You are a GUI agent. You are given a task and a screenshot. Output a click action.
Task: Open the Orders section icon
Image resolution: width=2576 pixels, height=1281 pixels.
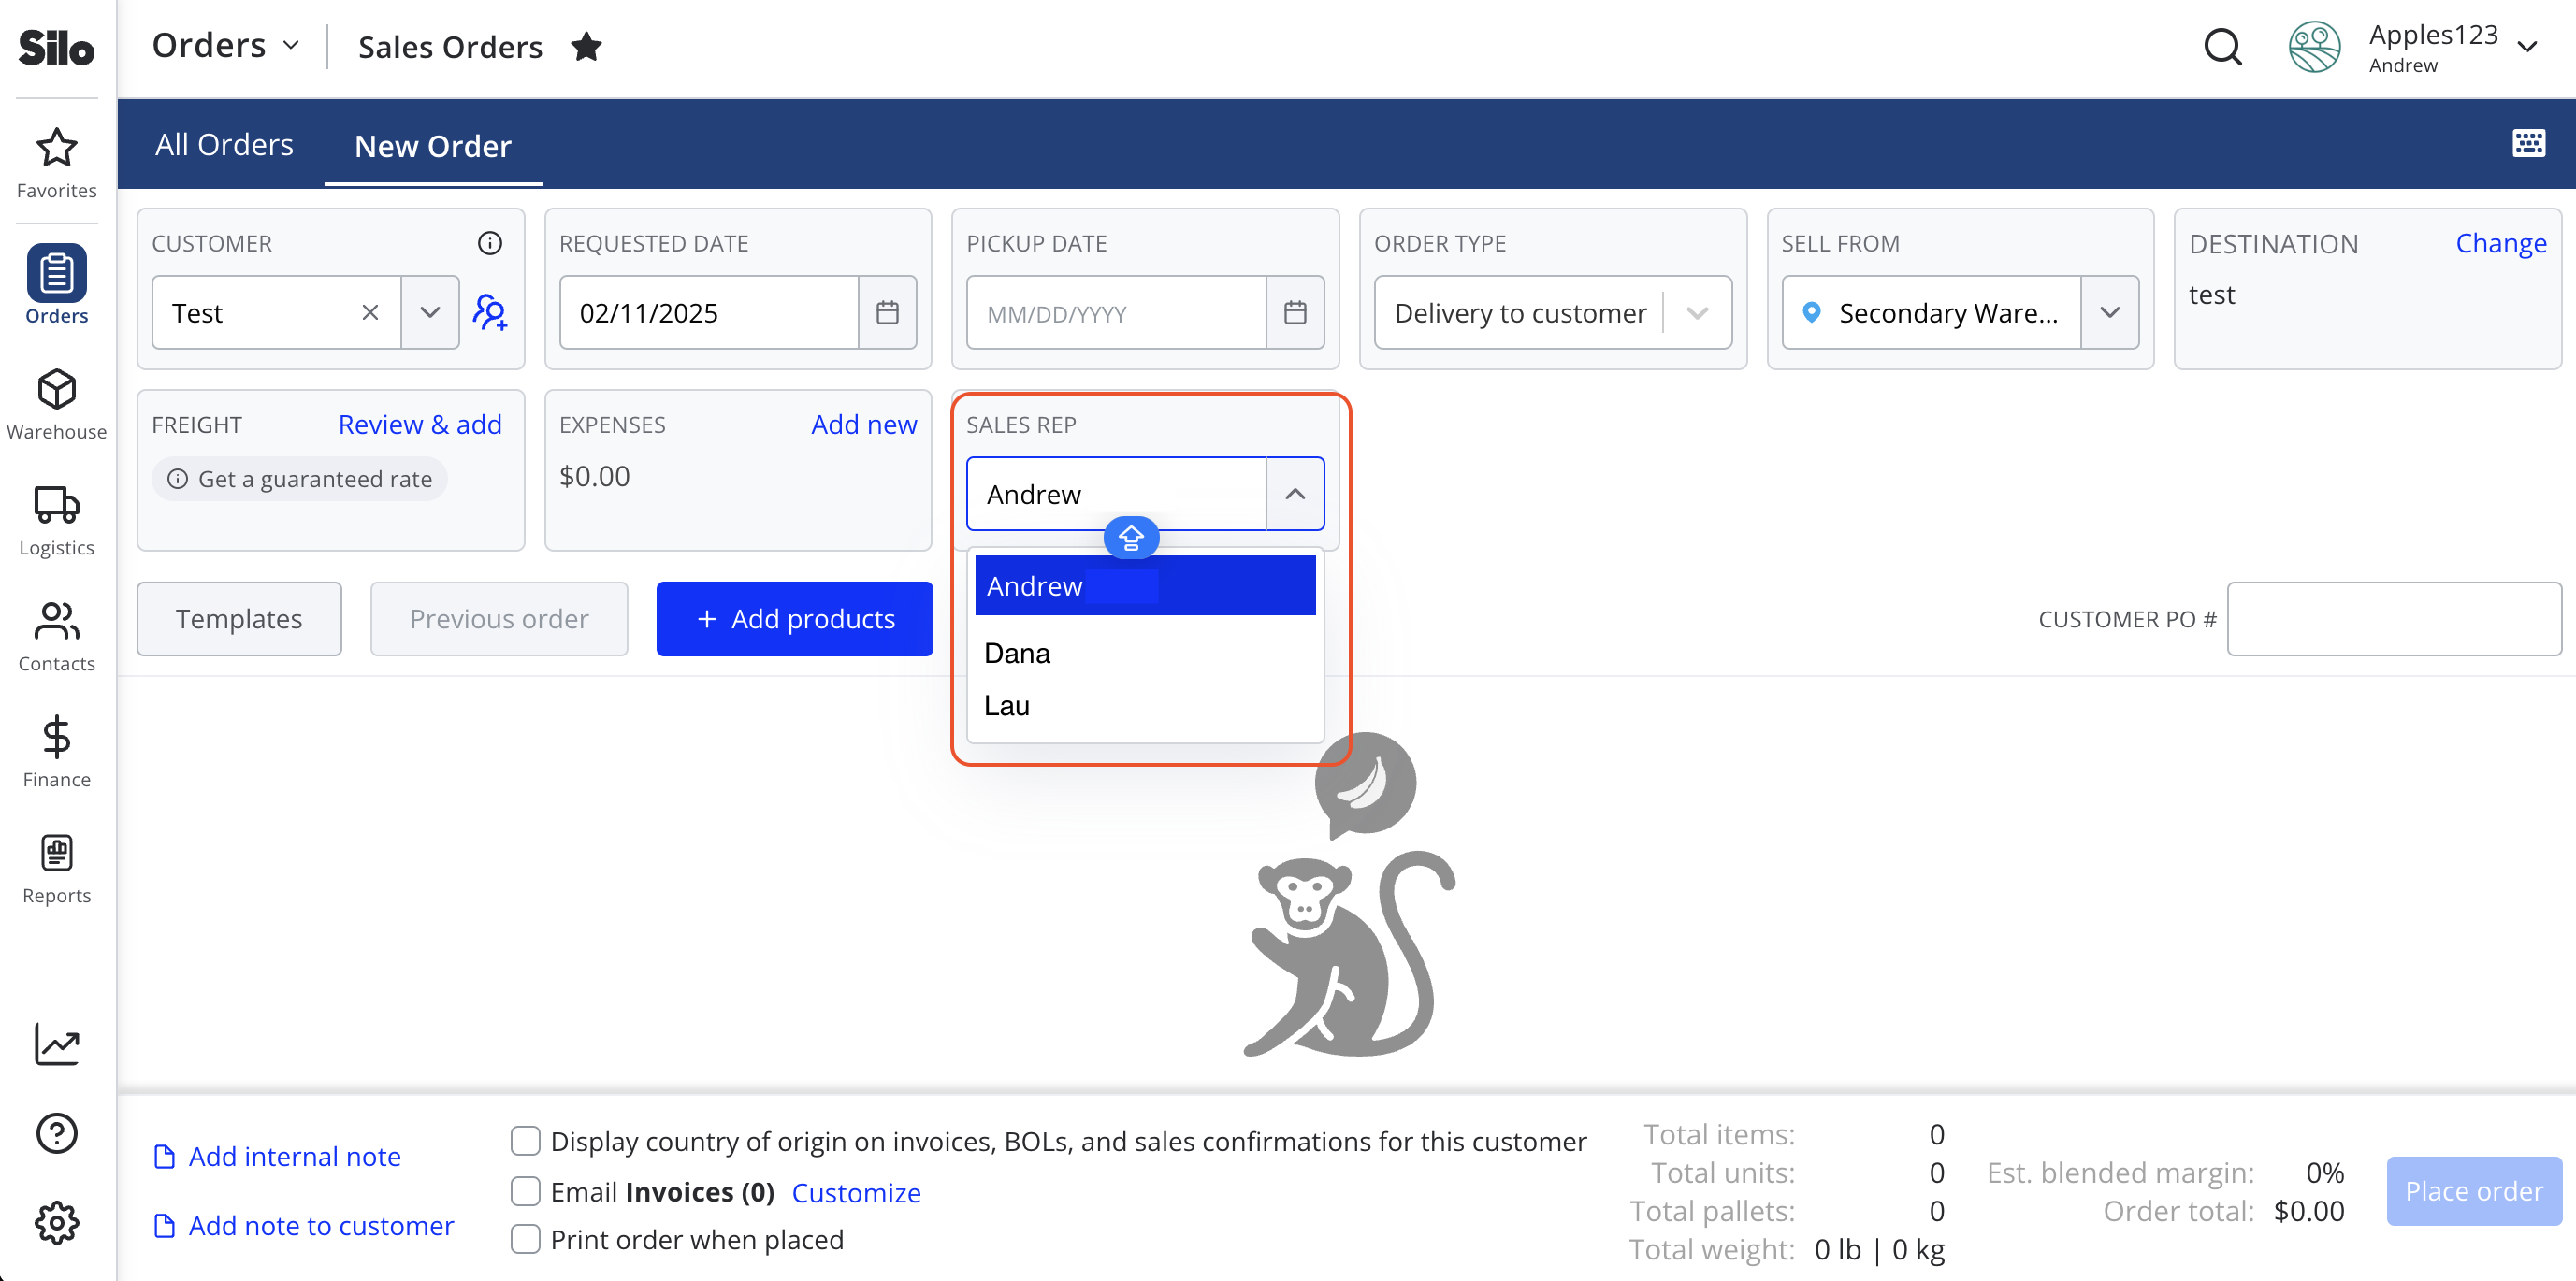pyautogui.click(x=57, y=273)
